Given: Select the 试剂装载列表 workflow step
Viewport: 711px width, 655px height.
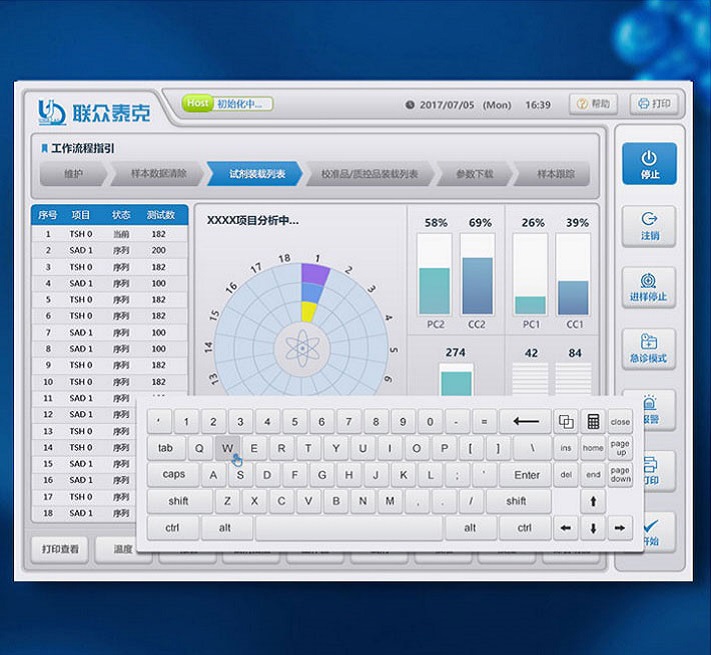Looking at the screenshot, I should click(x=256, y=174).
